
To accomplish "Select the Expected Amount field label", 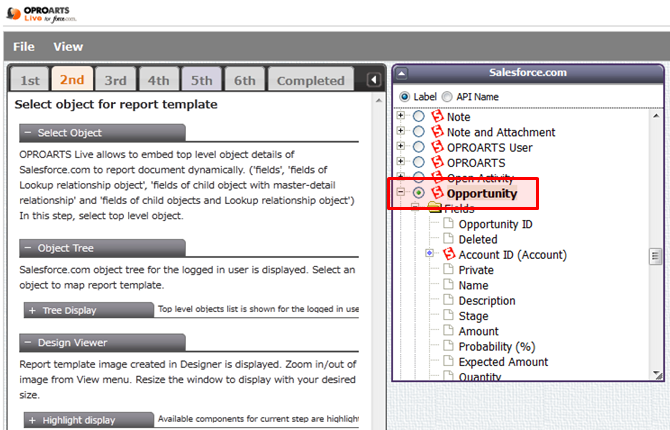I will (503, 362).
